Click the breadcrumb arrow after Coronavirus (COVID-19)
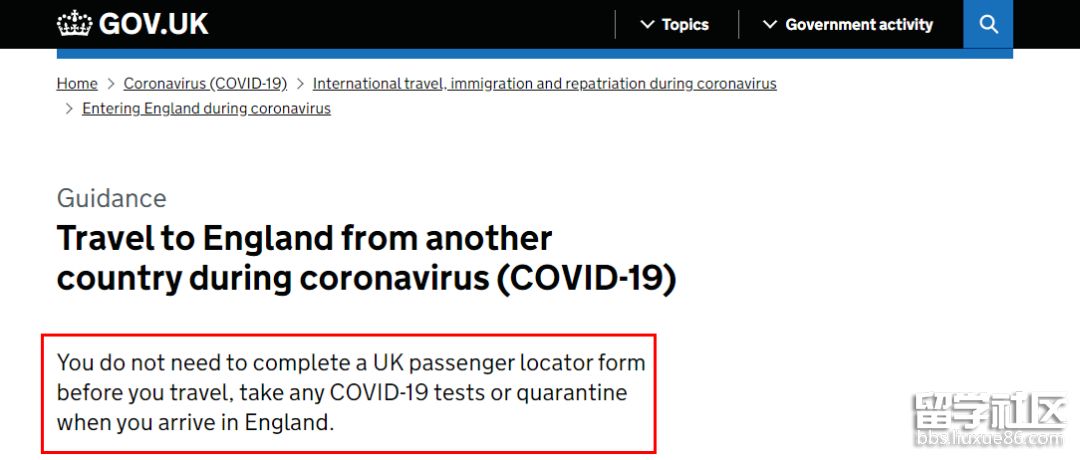 pyautogui.click(x=300, y=84)
